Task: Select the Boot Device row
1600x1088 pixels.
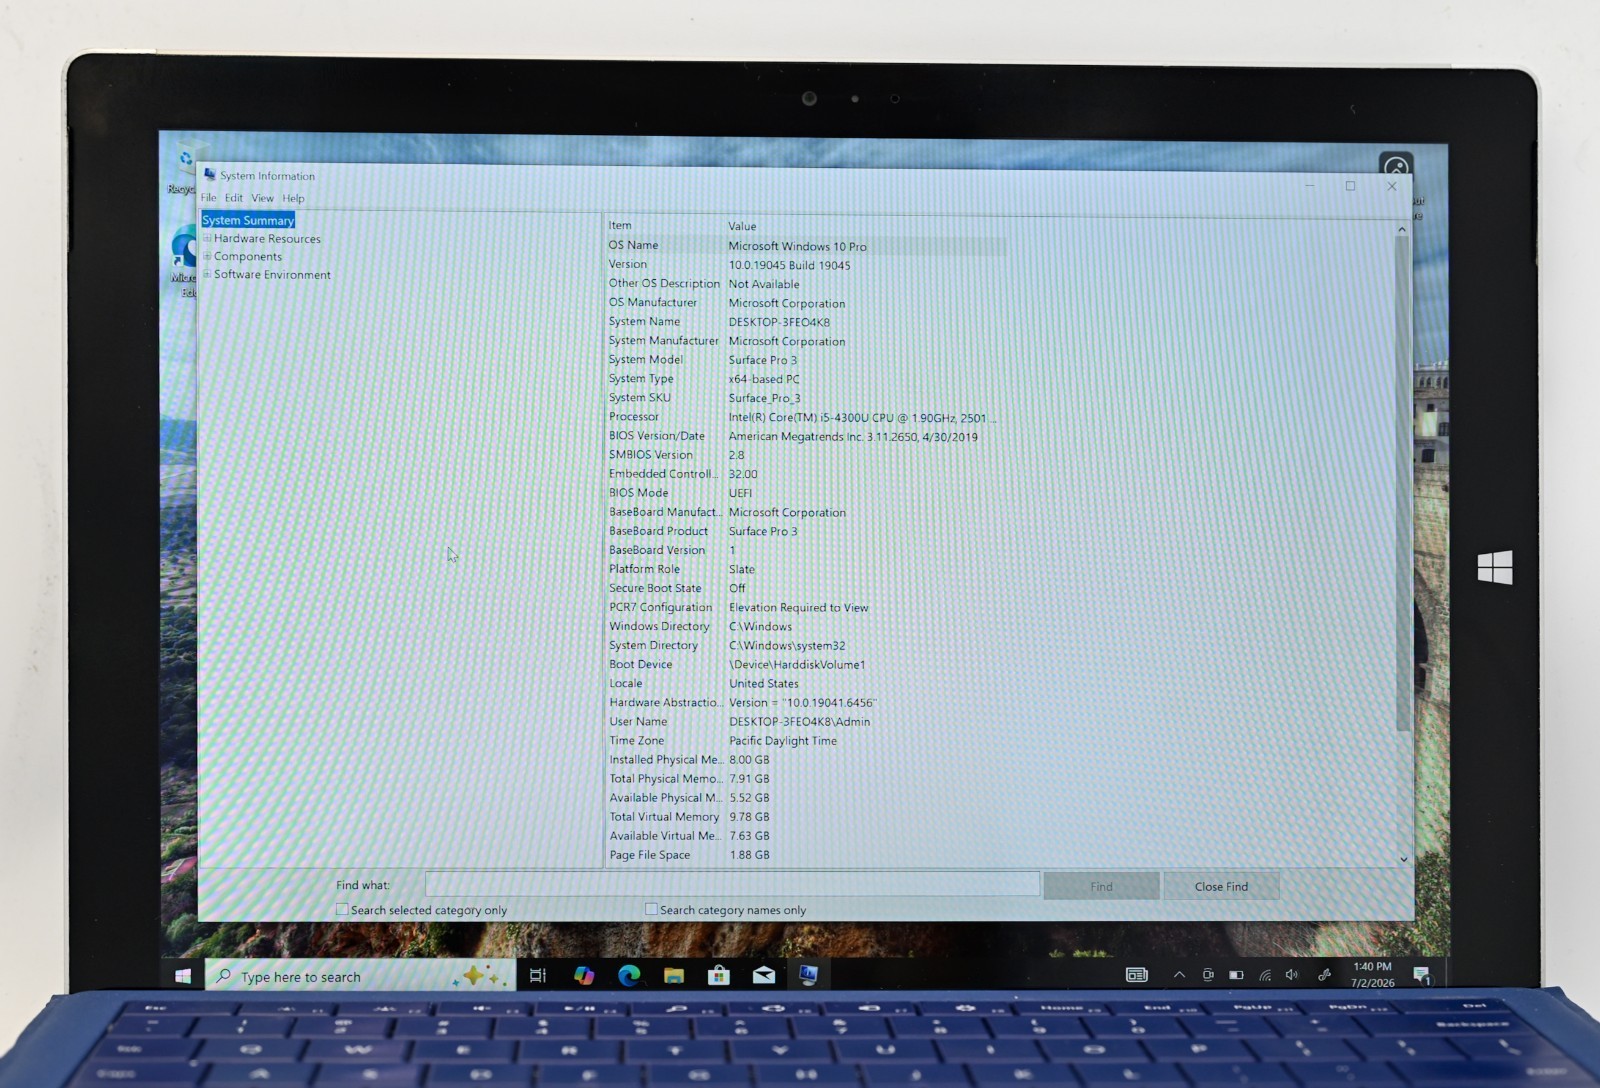Action: click(x=806, y=664)
